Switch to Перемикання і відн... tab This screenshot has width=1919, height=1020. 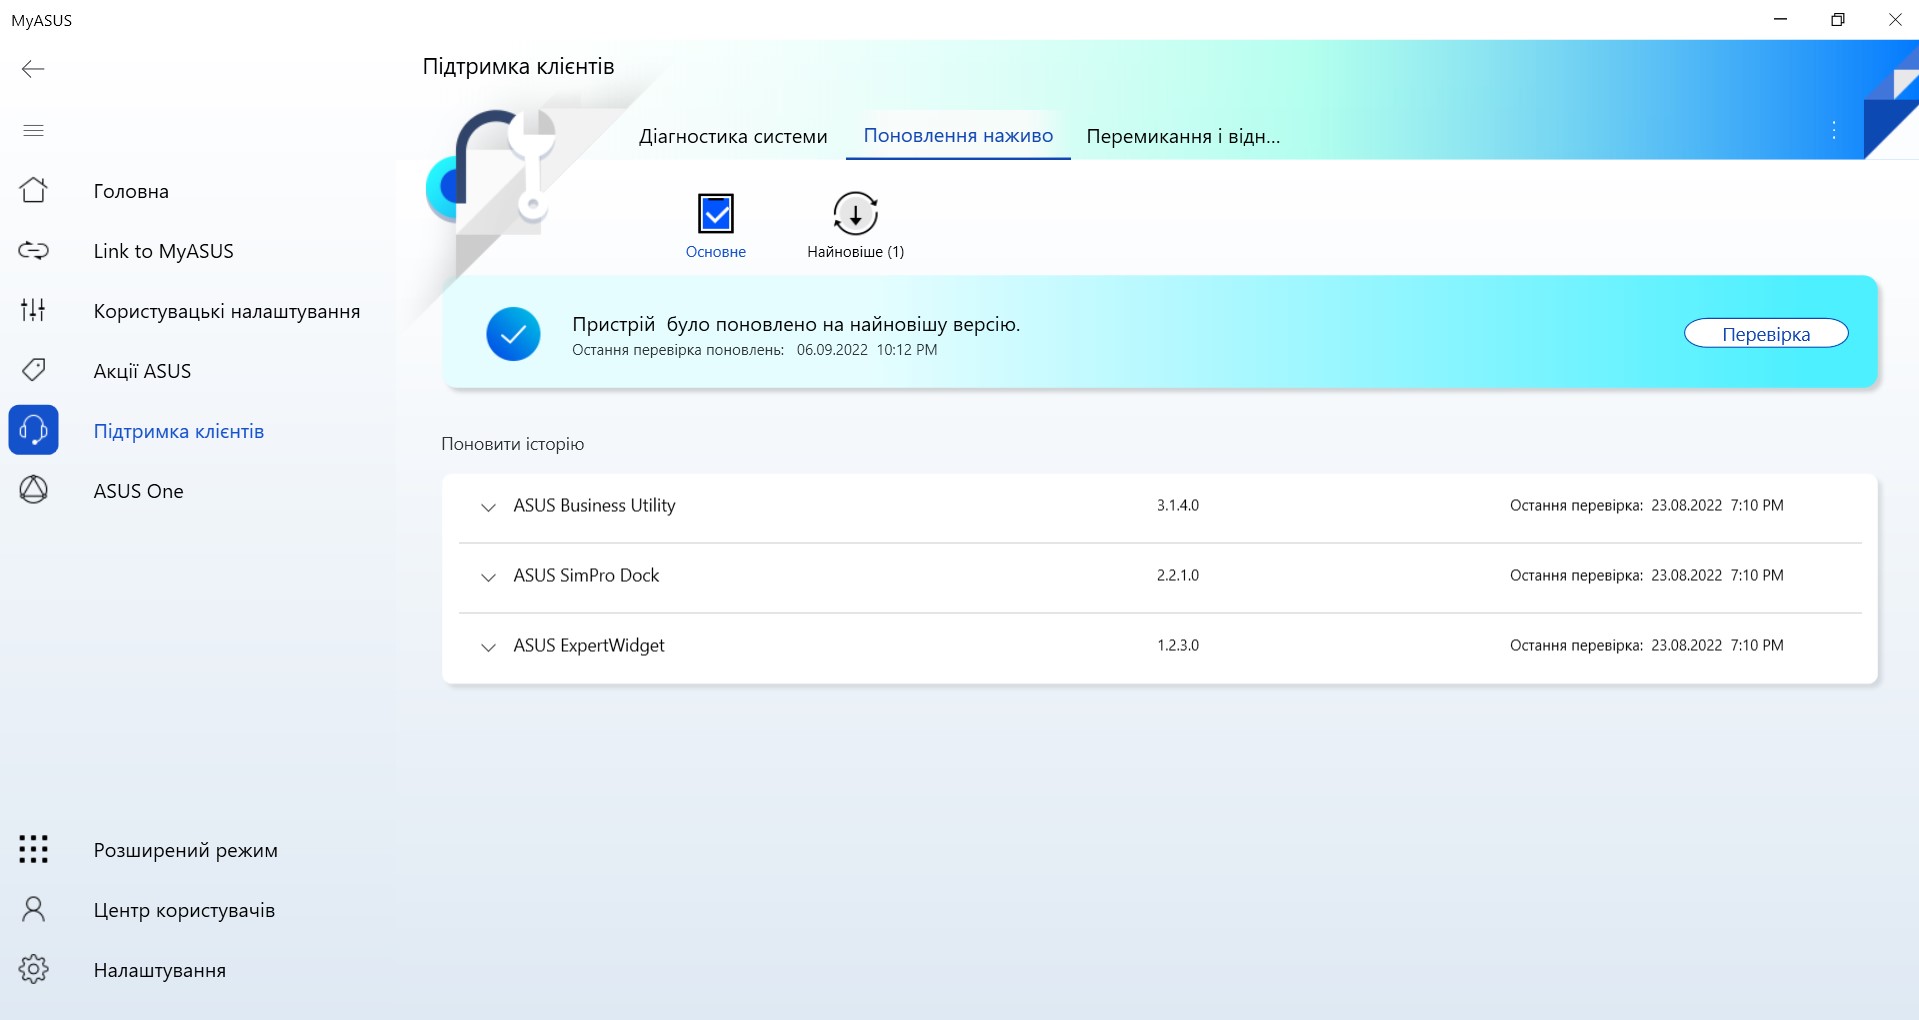pos(1182,136)
